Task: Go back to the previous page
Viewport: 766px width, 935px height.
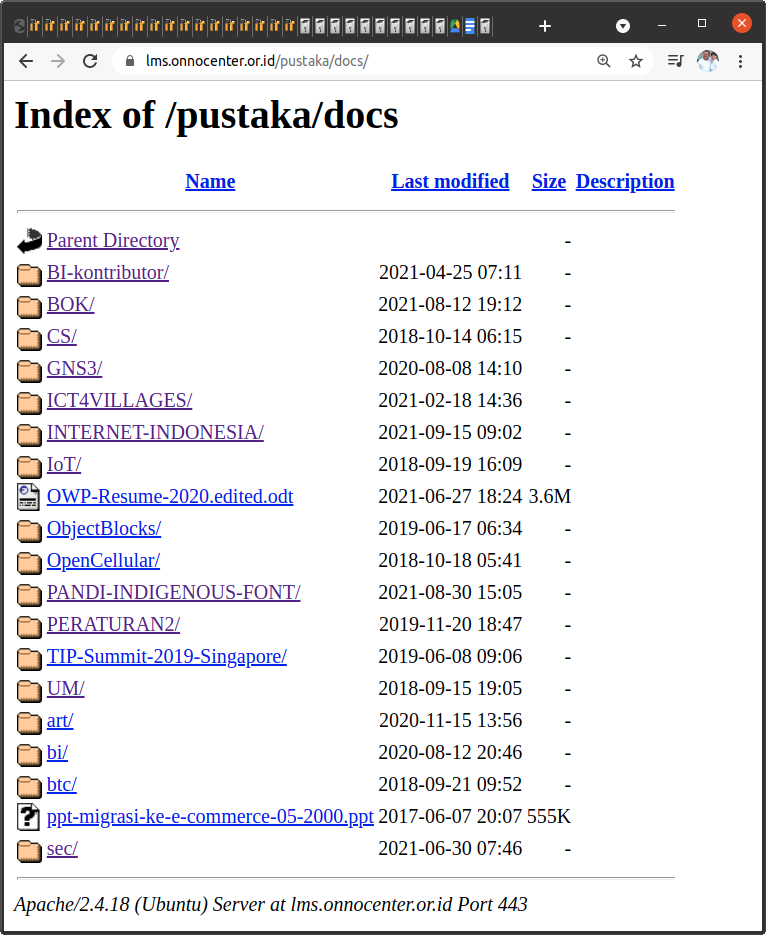Action: click(26, 61)
